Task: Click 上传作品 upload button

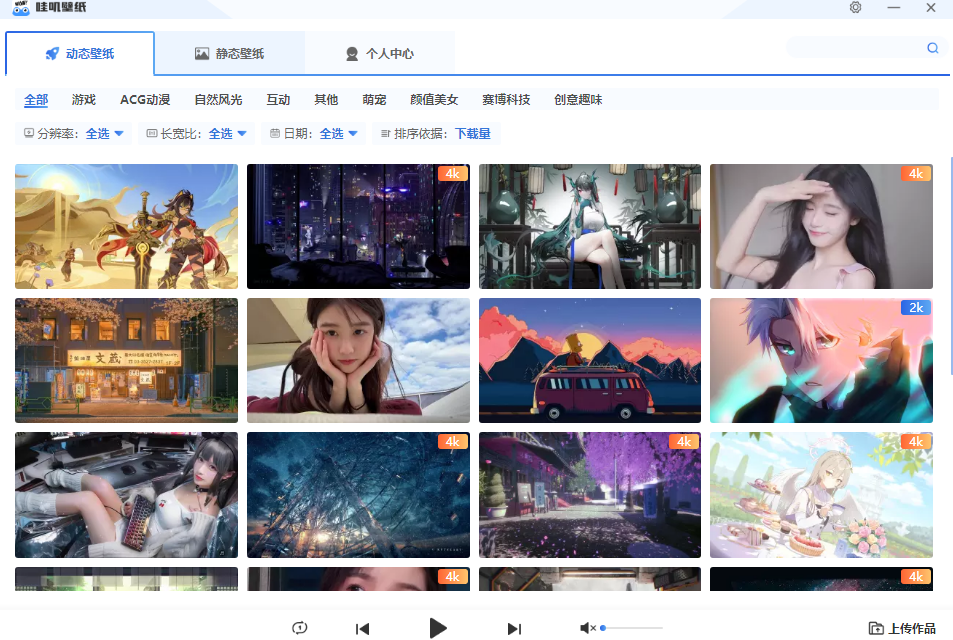Action: pyautogui.click(x=902, y=628)
